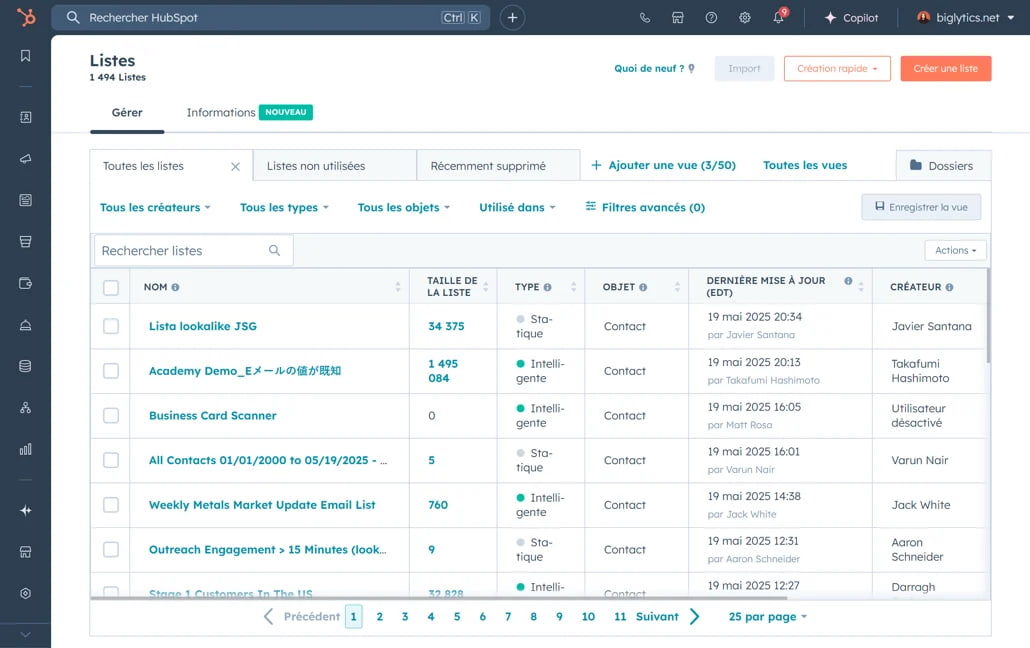Check the Academy Demo row checkbox
1030x648 pixels.
(111, 371)
